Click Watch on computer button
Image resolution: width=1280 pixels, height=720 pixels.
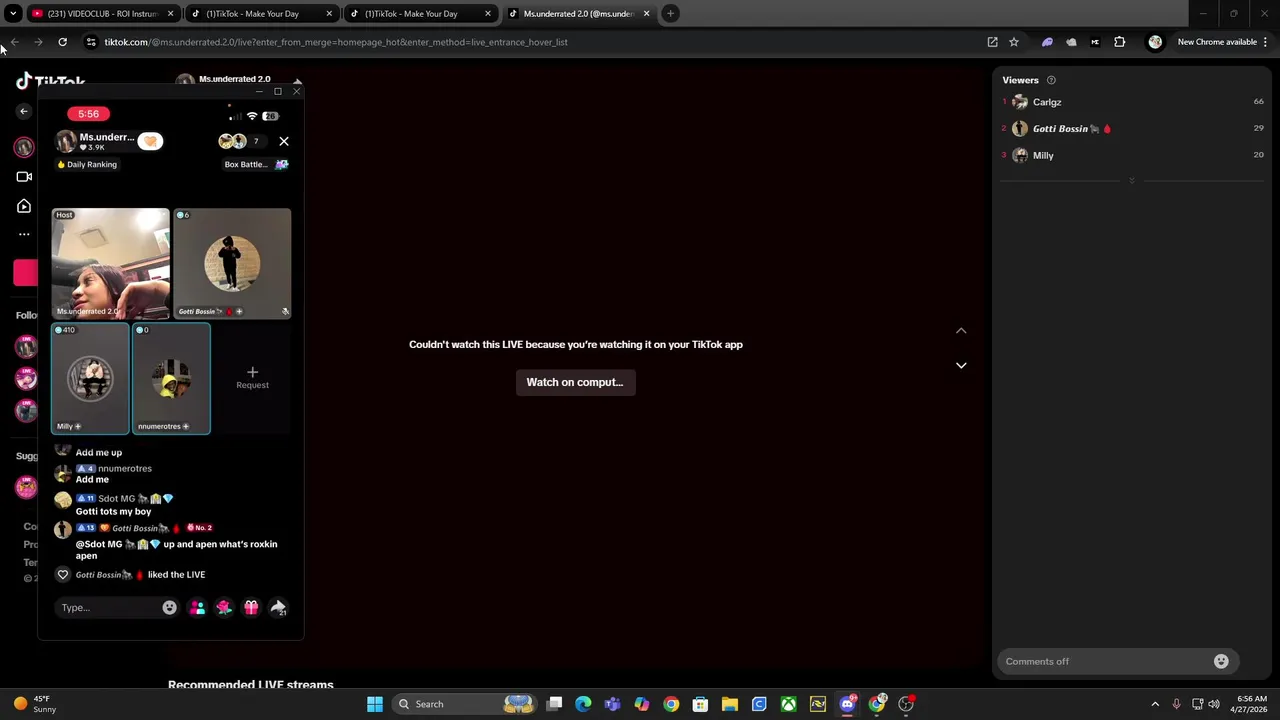[575, 382]
